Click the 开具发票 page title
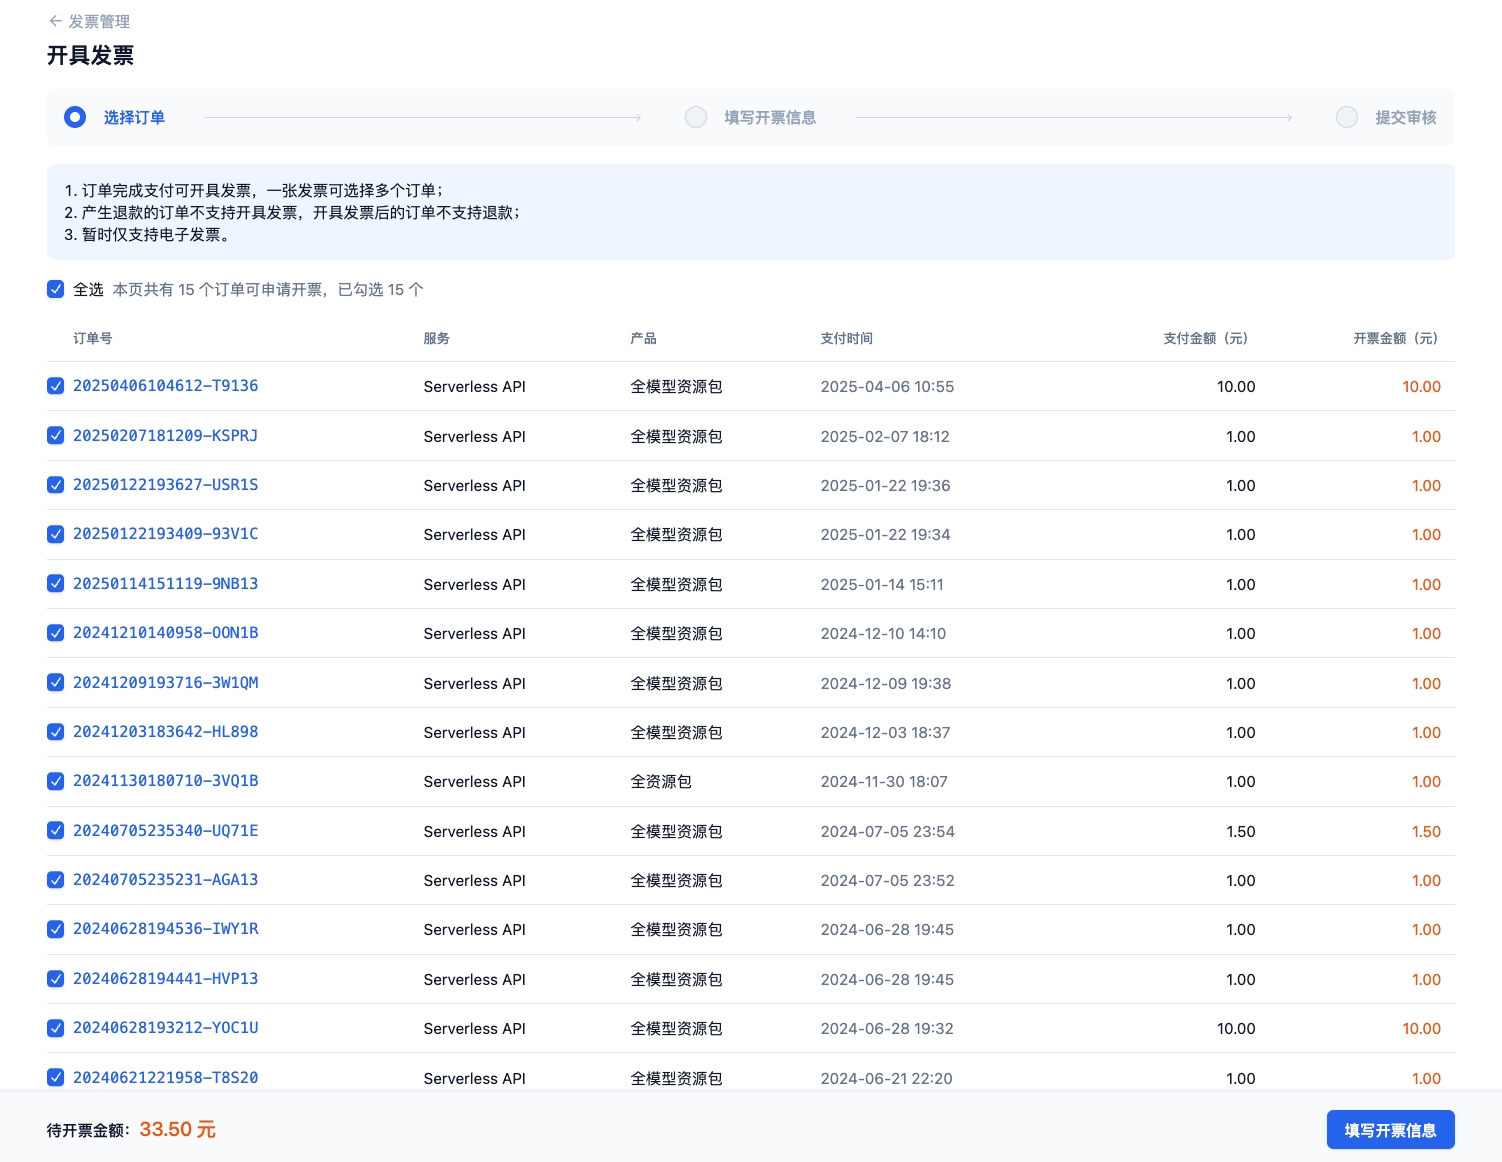This screenshot has height=1162, width=1502. pos(90,55)
